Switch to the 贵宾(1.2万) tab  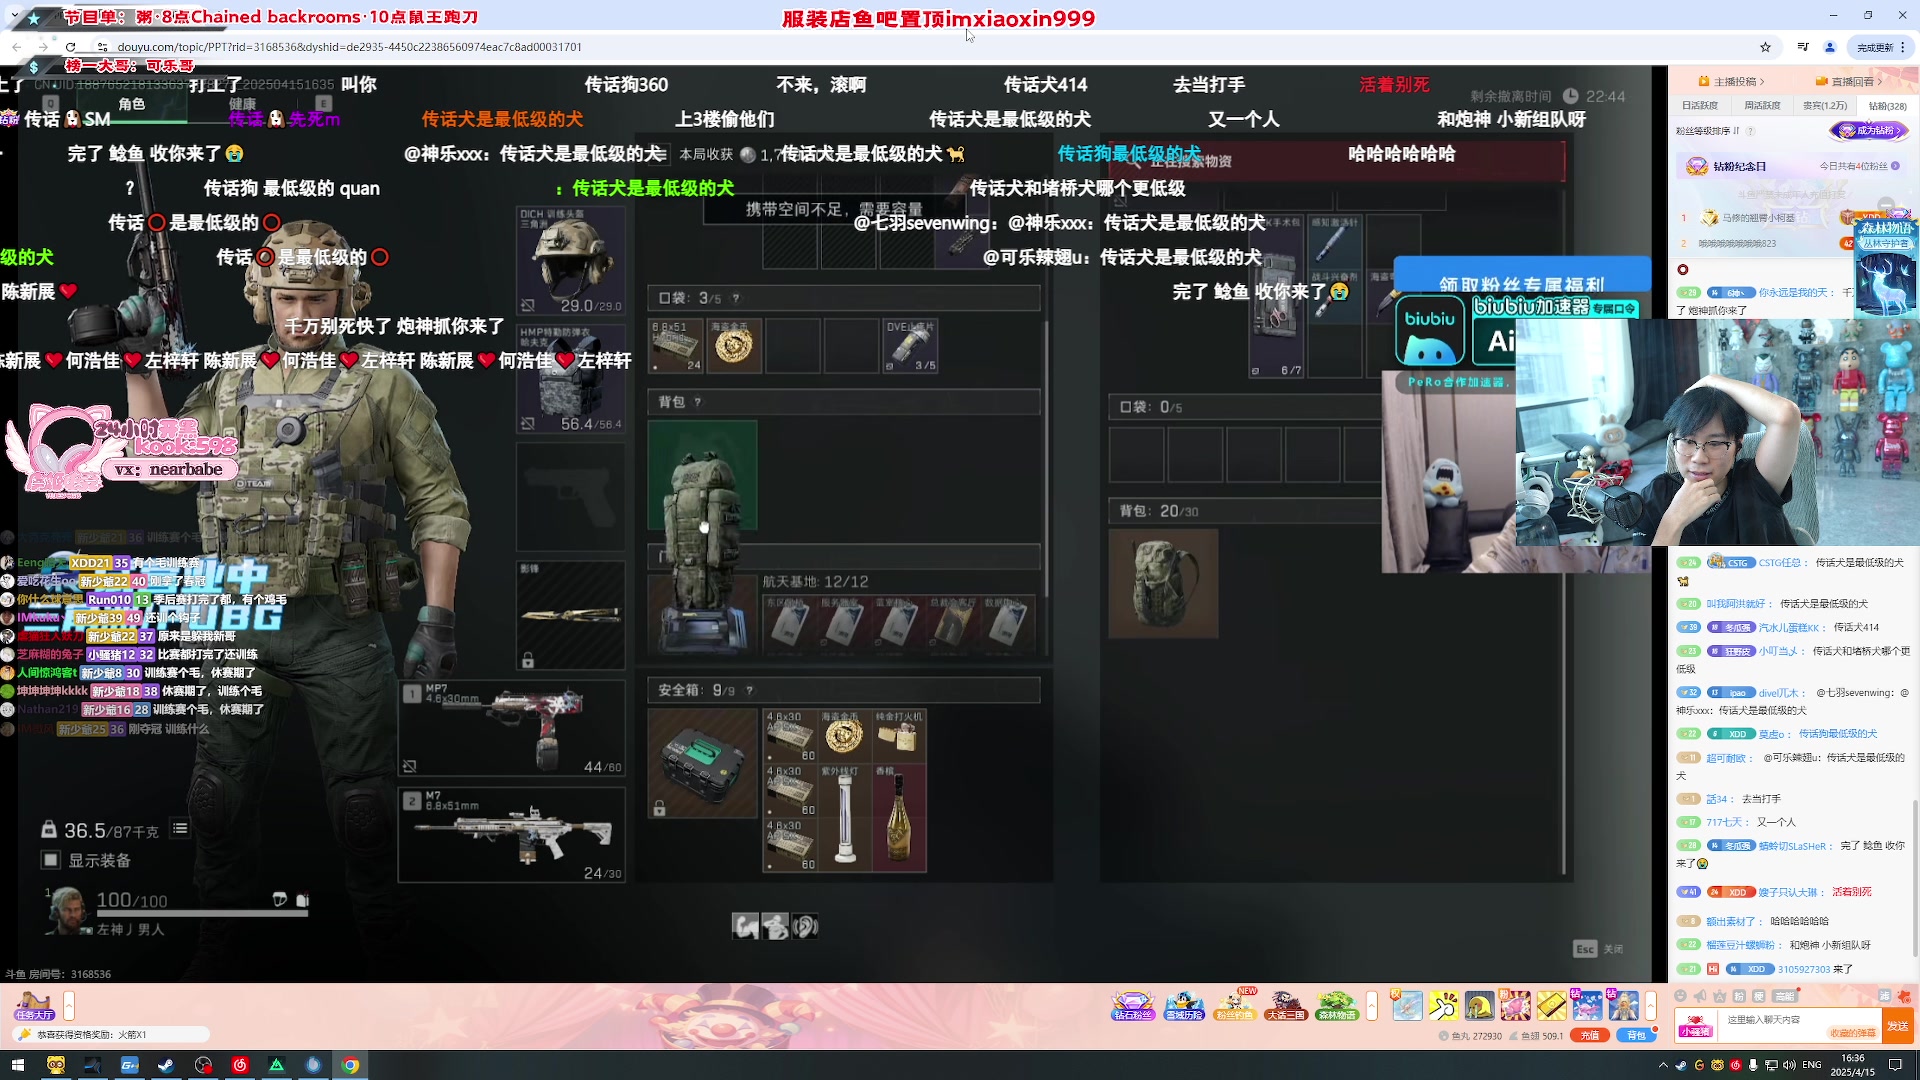coord(1825,105)
